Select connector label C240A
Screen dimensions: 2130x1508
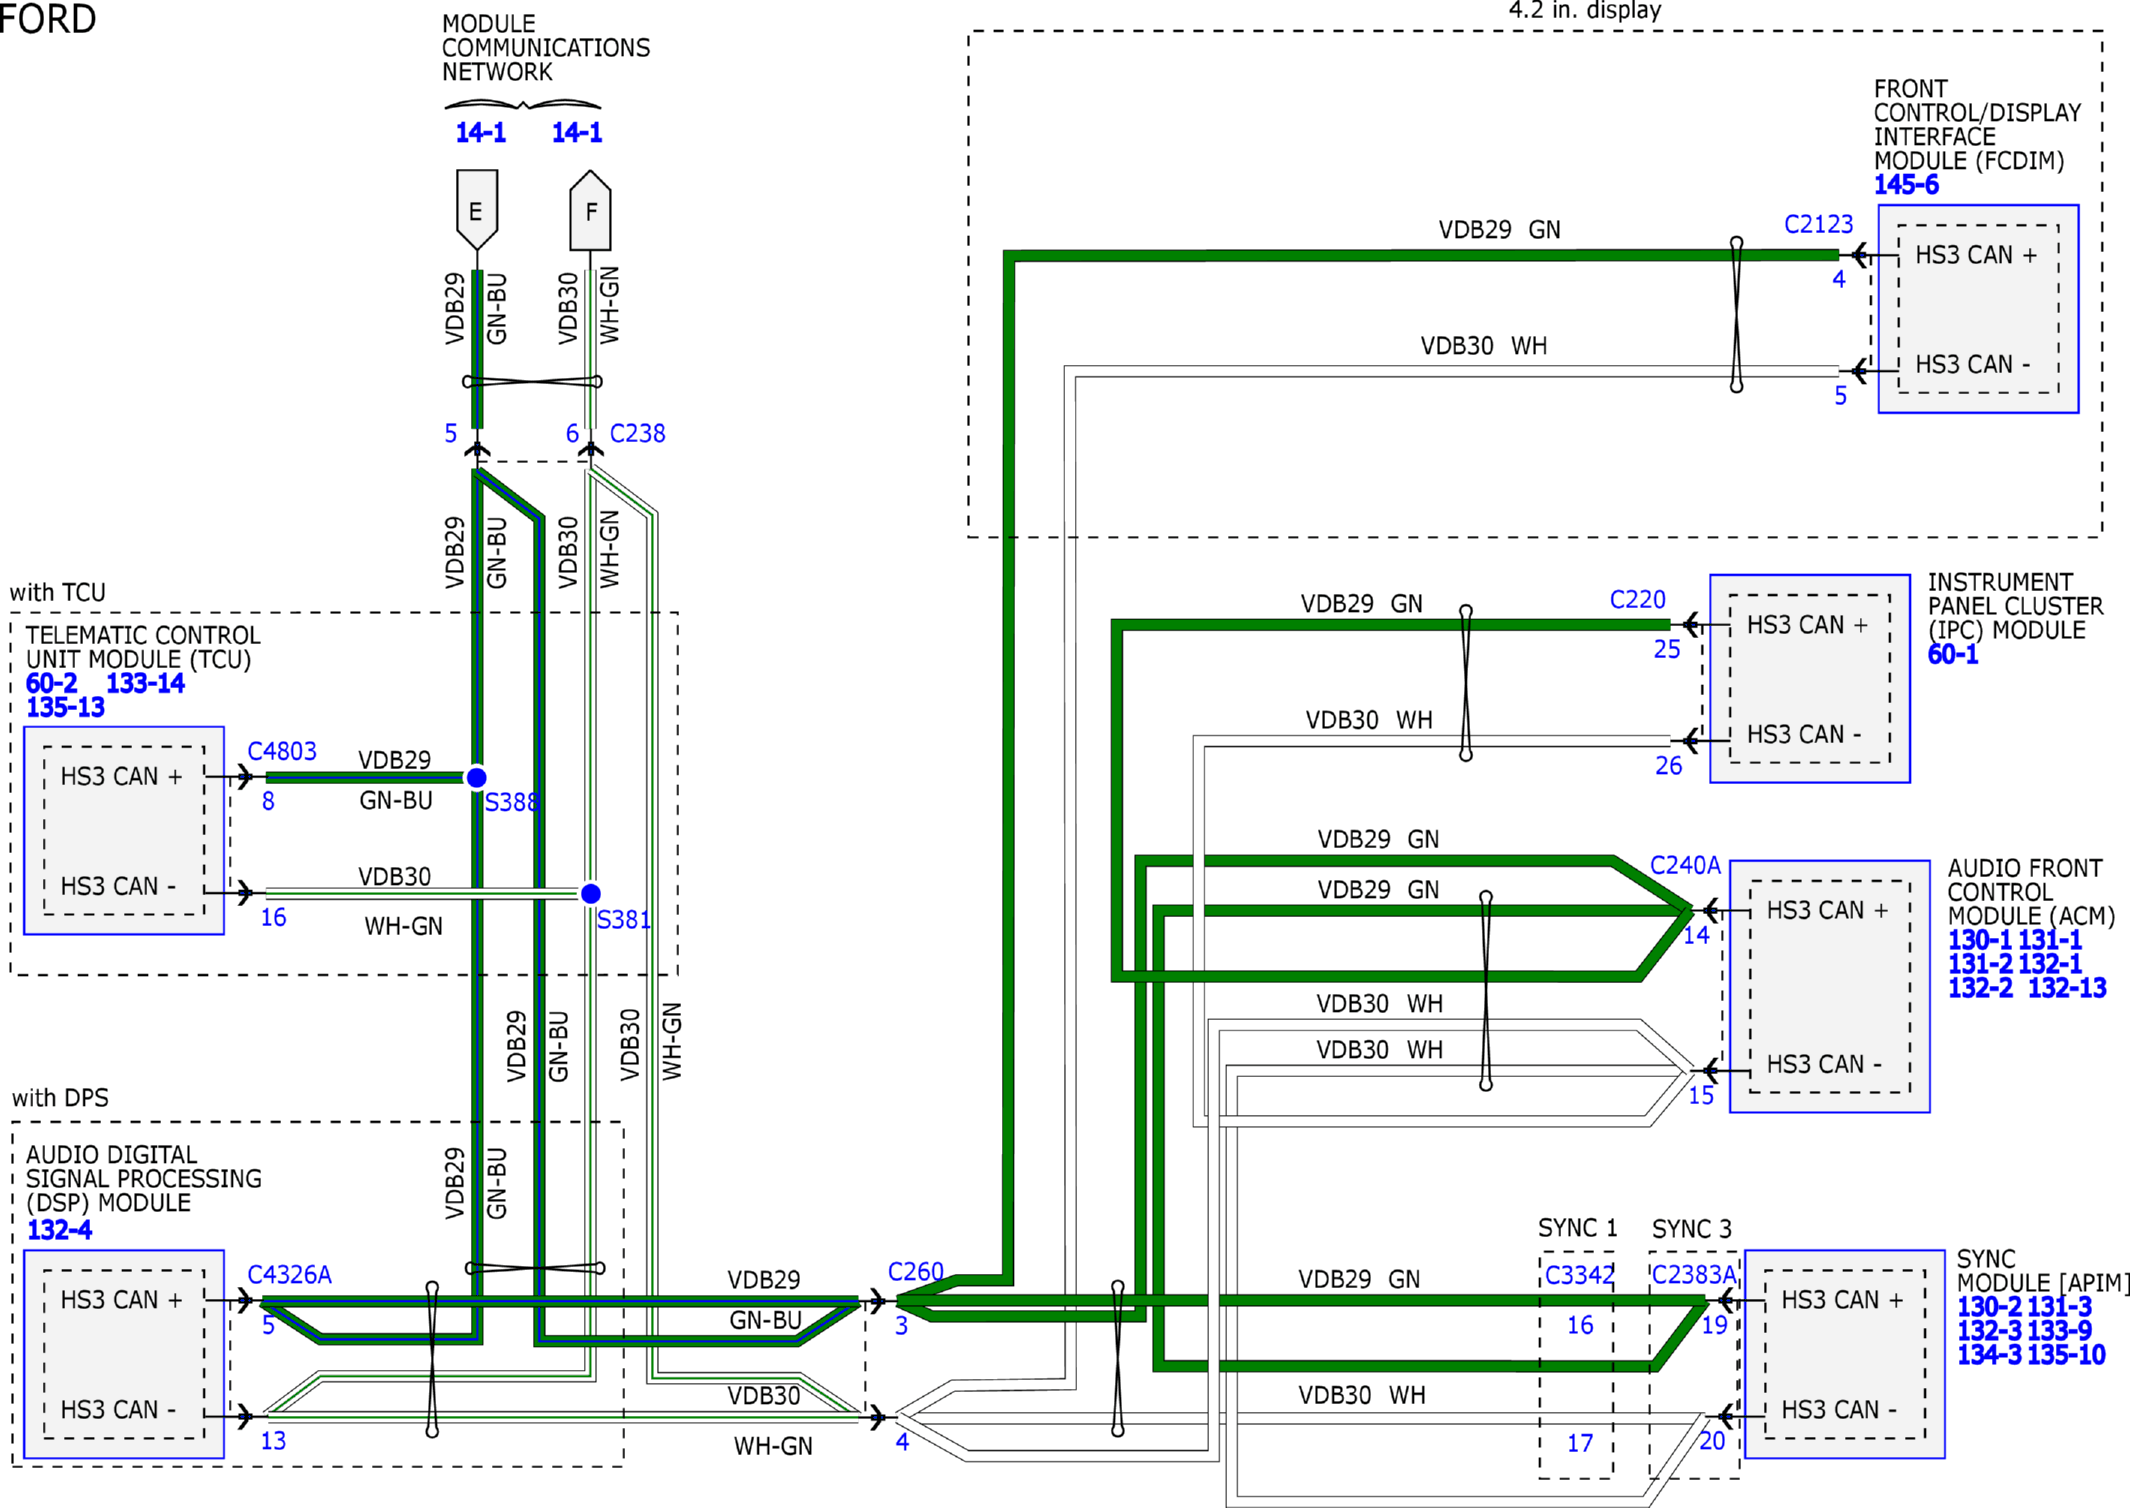point(1685,866)
